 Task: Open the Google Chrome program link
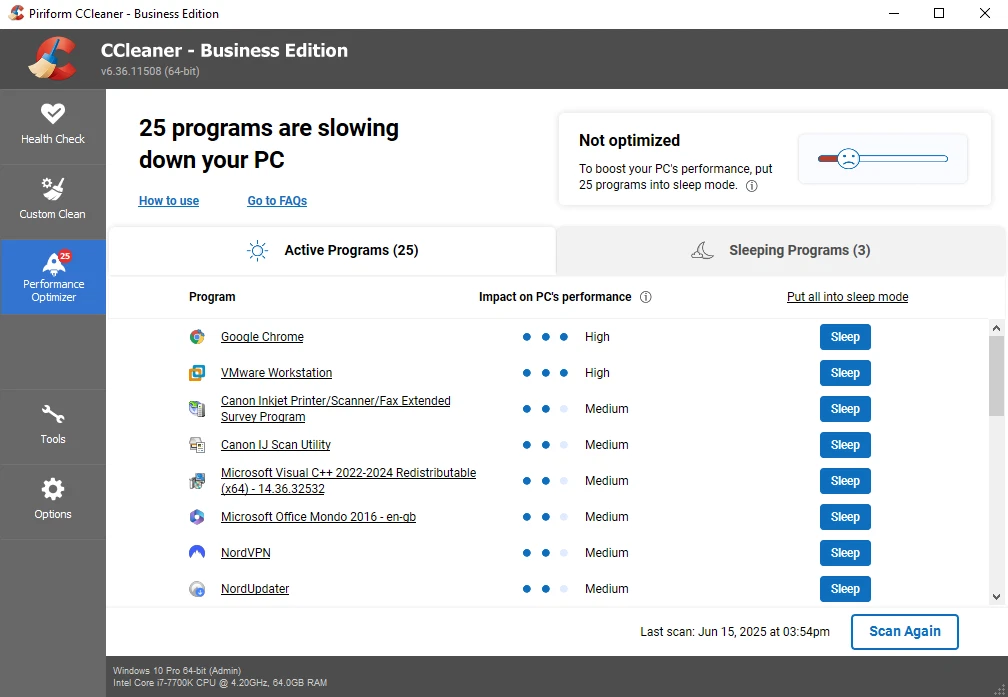pos(262,337)
